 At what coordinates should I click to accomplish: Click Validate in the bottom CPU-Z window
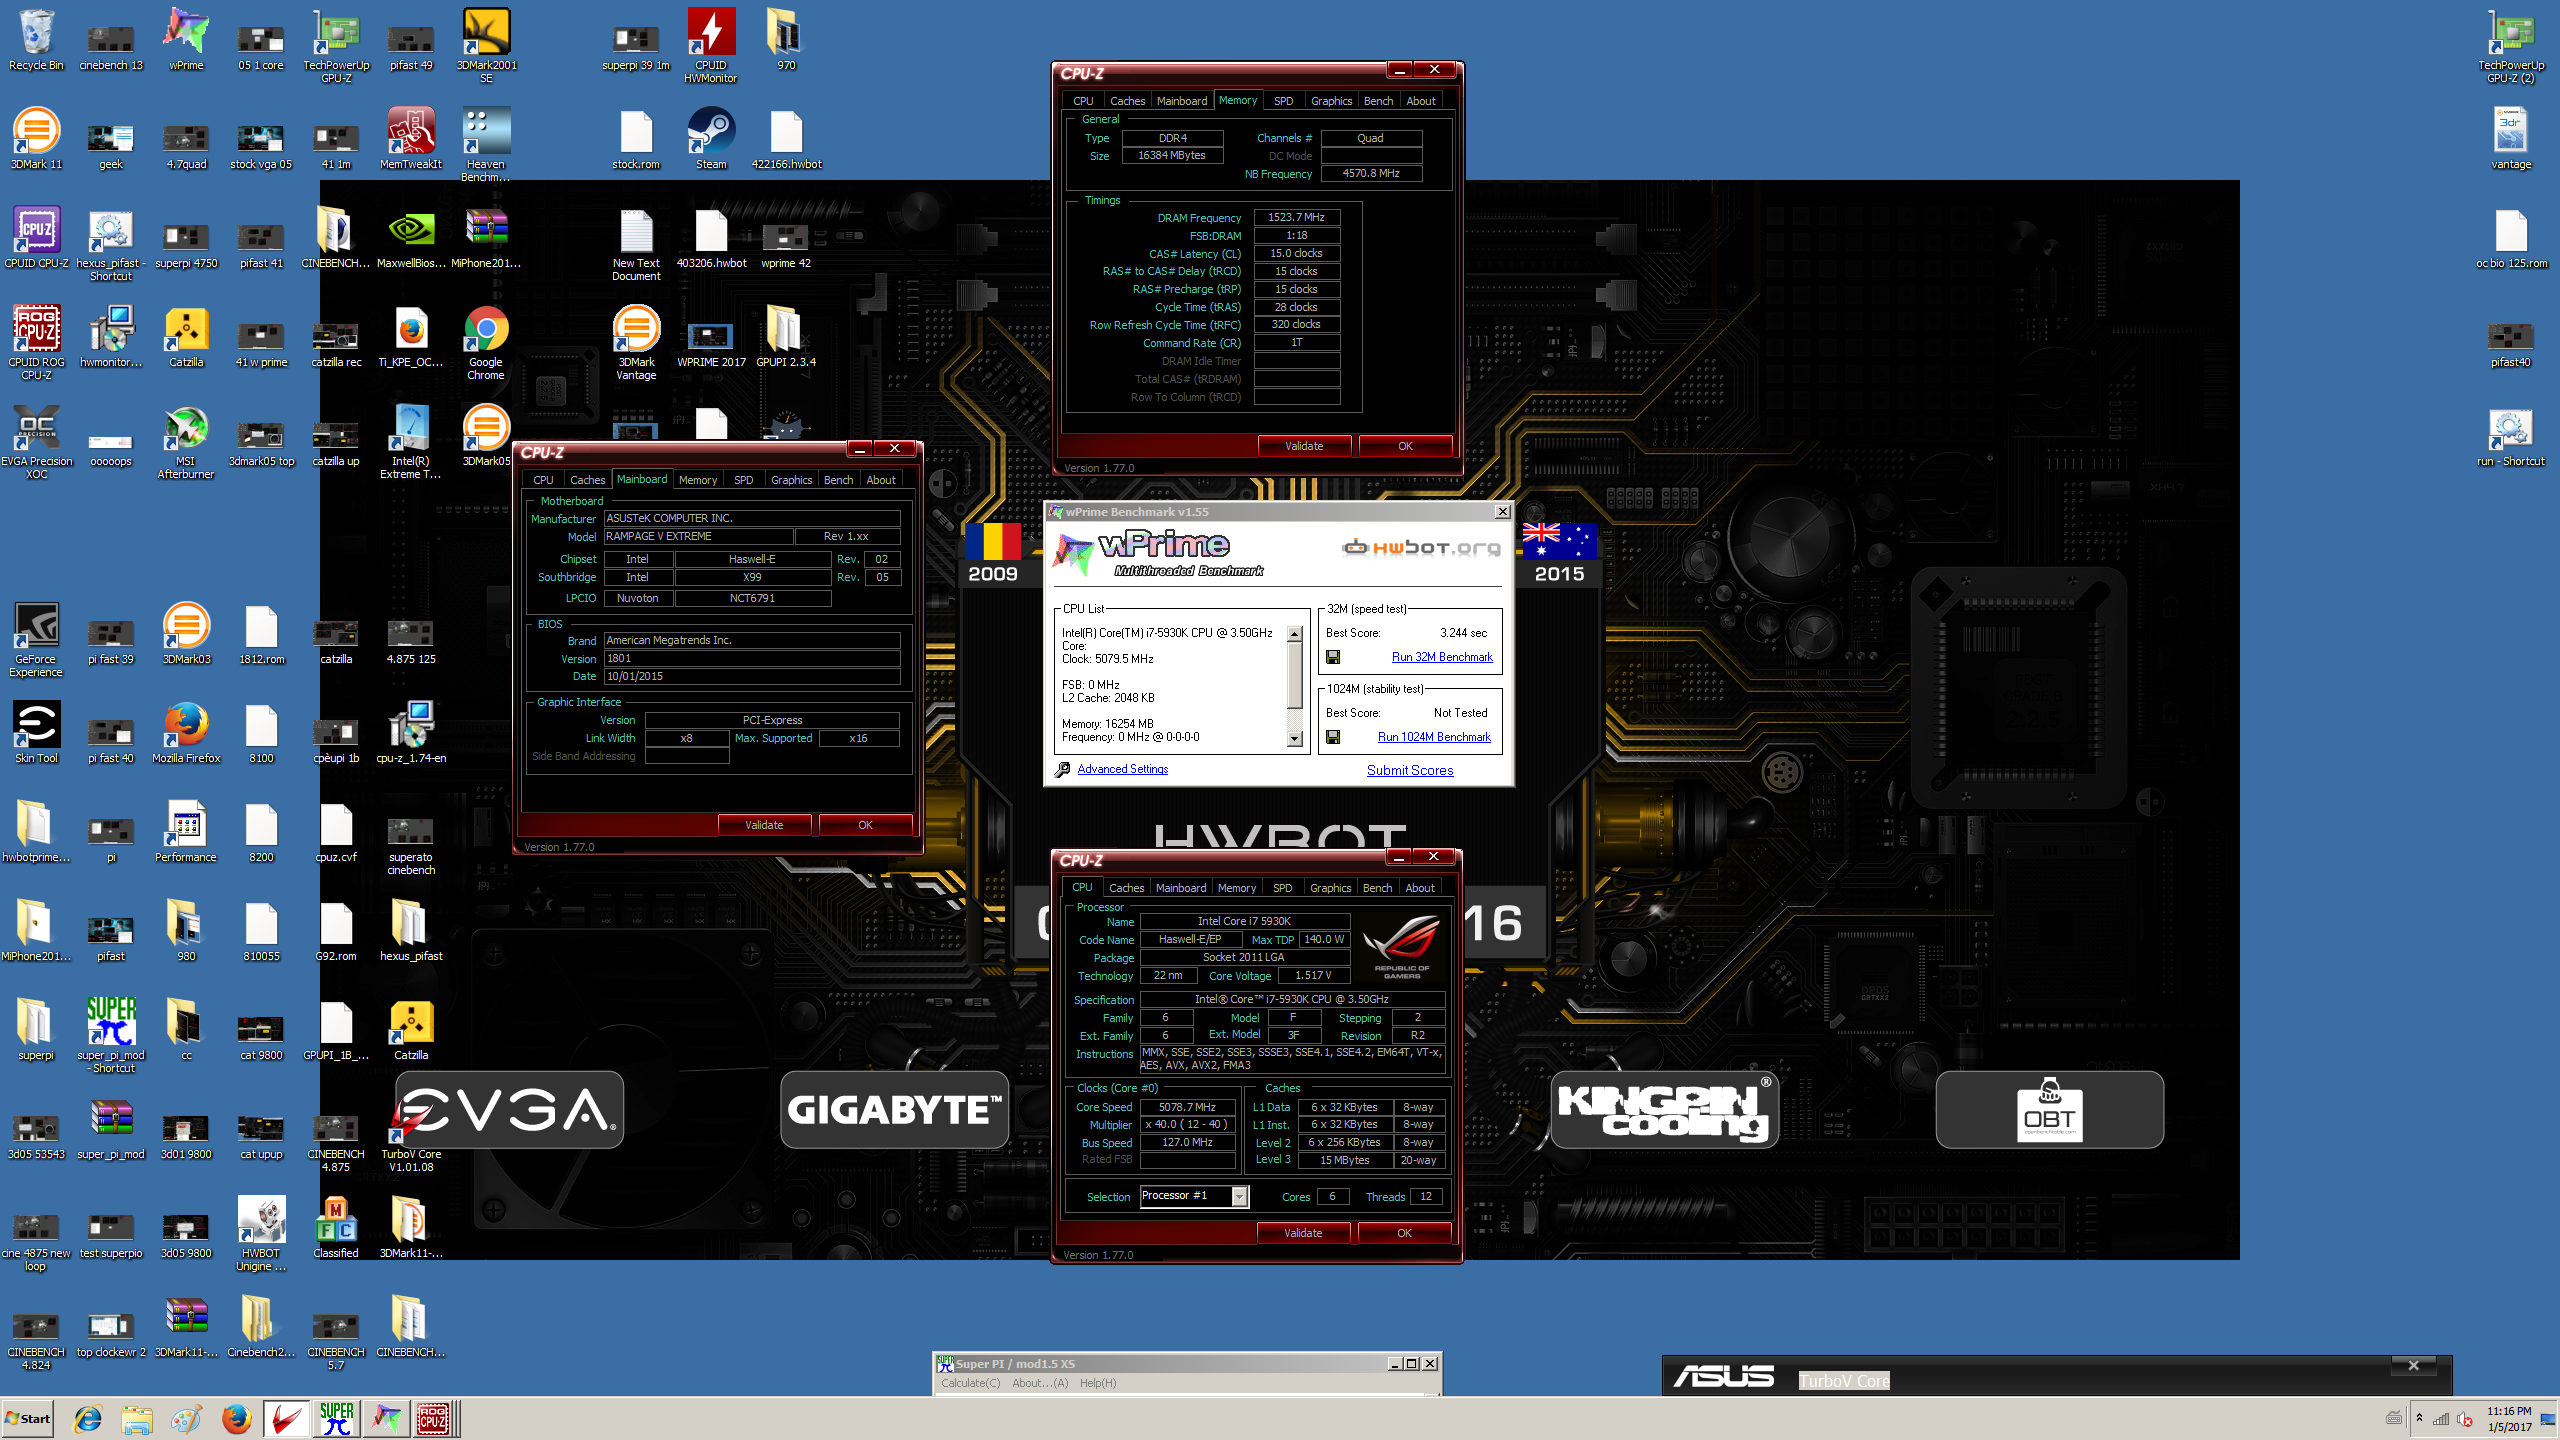pos(1303,1233)
